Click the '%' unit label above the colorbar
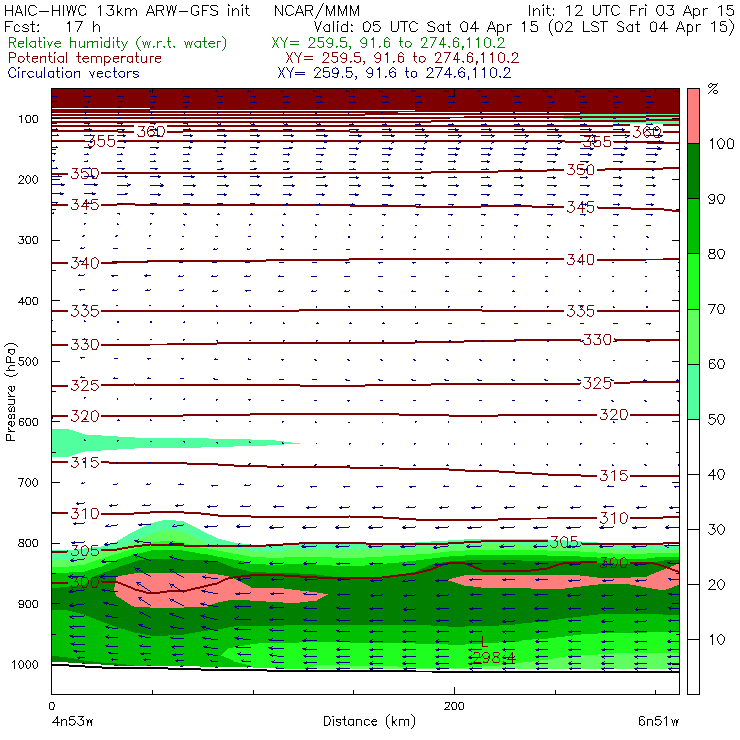 point(713,89)
